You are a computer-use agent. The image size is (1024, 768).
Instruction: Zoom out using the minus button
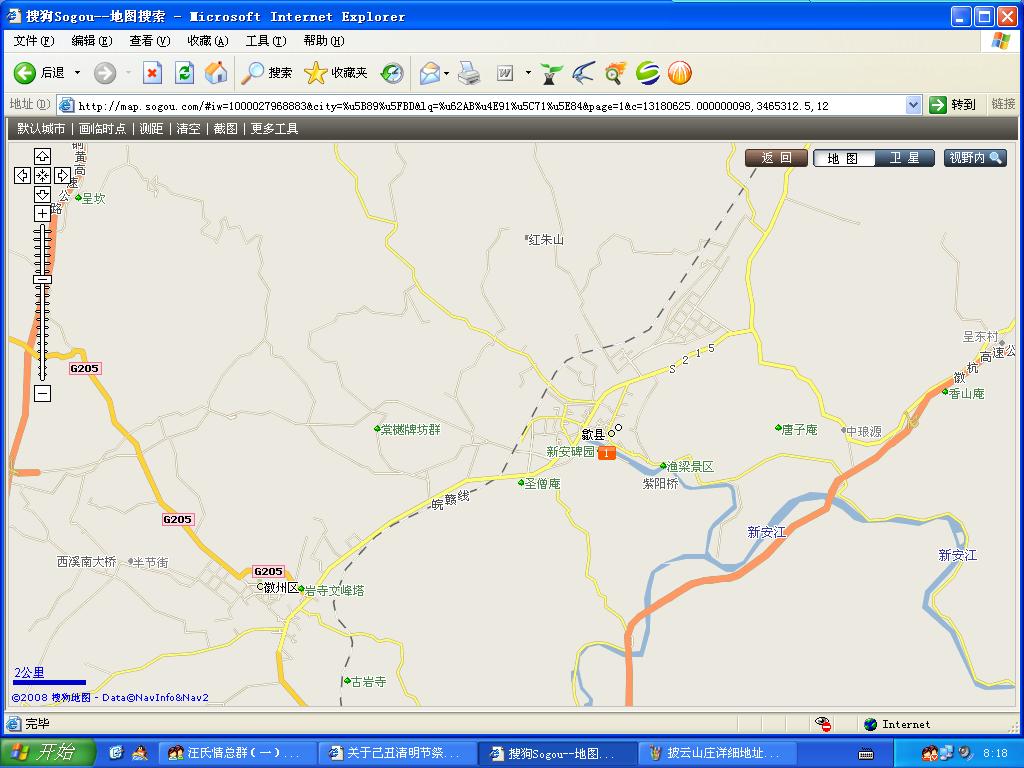(x=42, y=394)
